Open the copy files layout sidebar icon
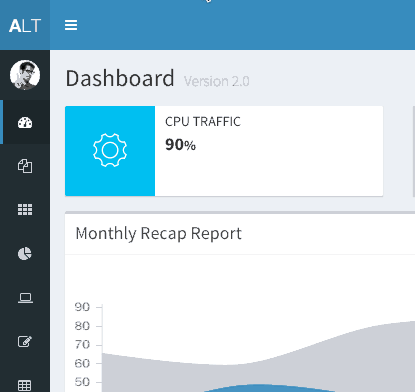415x392 pixels. pyautogui.click(x=25, y=166)
